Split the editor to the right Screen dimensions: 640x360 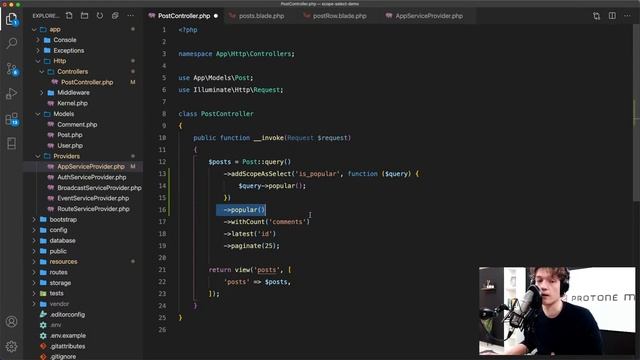click(x=612, y=16)
